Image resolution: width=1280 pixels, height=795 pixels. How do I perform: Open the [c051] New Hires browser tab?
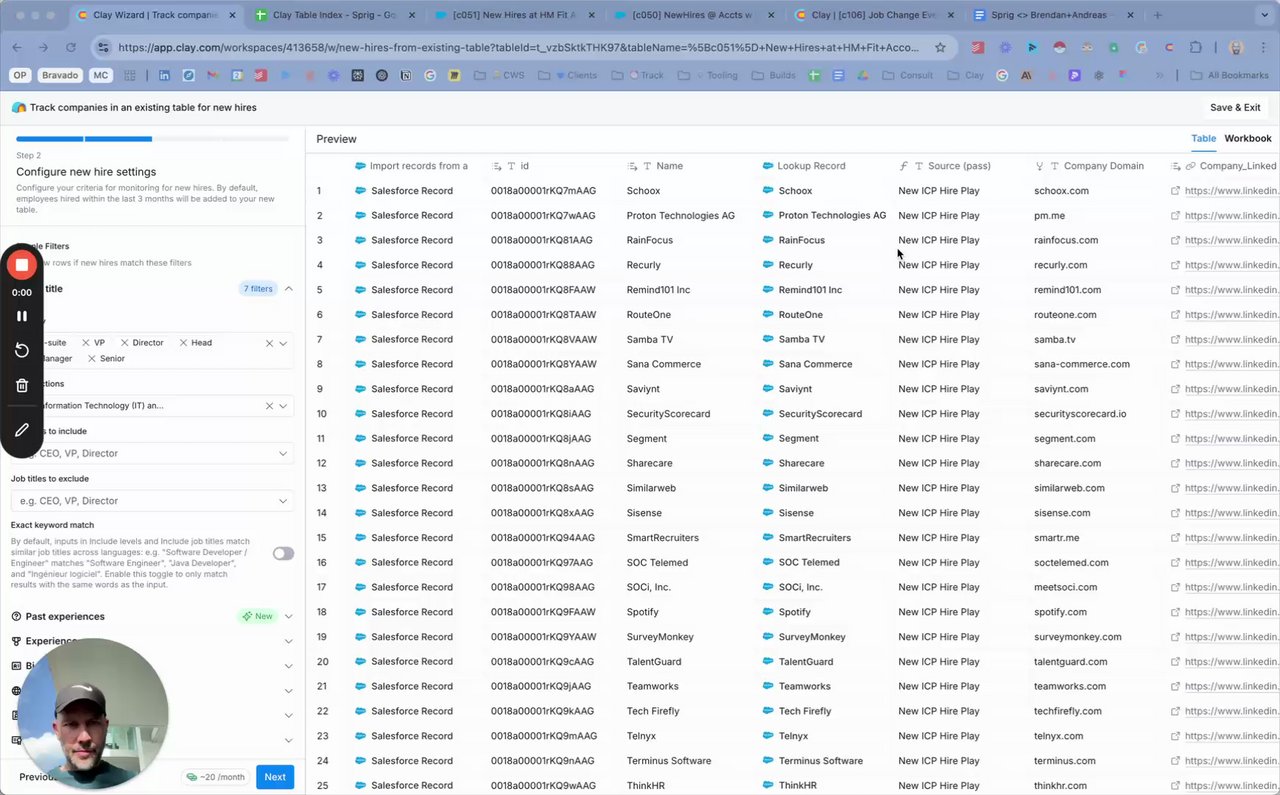pos(516,15)
